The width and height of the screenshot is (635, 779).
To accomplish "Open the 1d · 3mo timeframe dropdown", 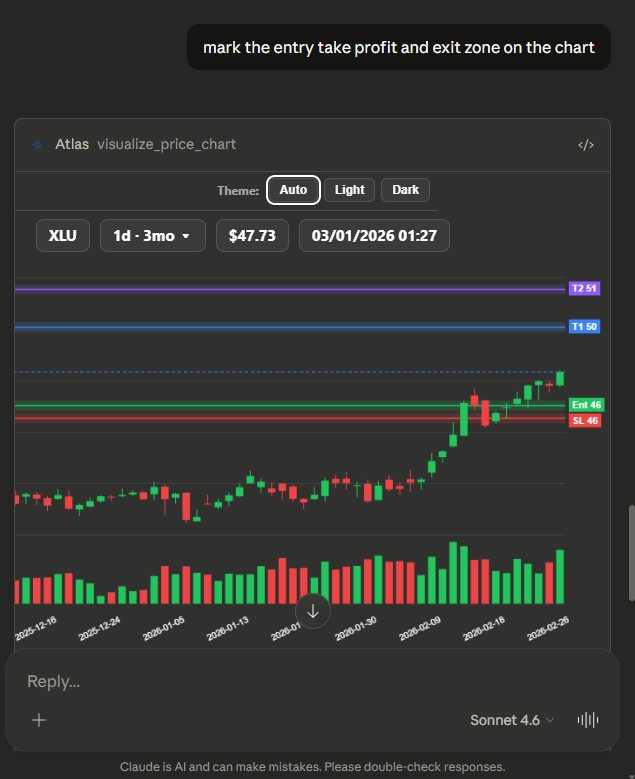I will pyautogui.click(x=152, y=236).
